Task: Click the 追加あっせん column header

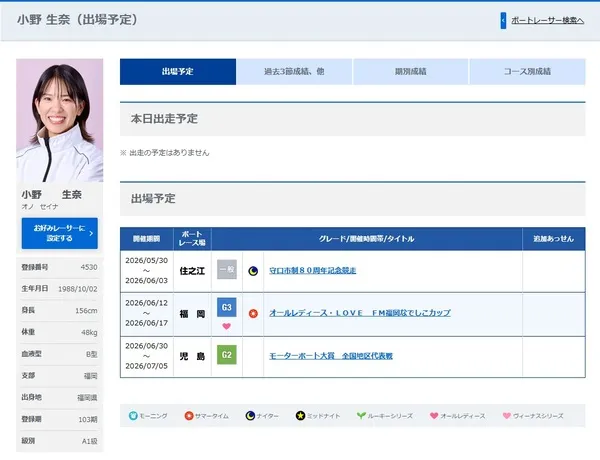Action: point(554,239)
